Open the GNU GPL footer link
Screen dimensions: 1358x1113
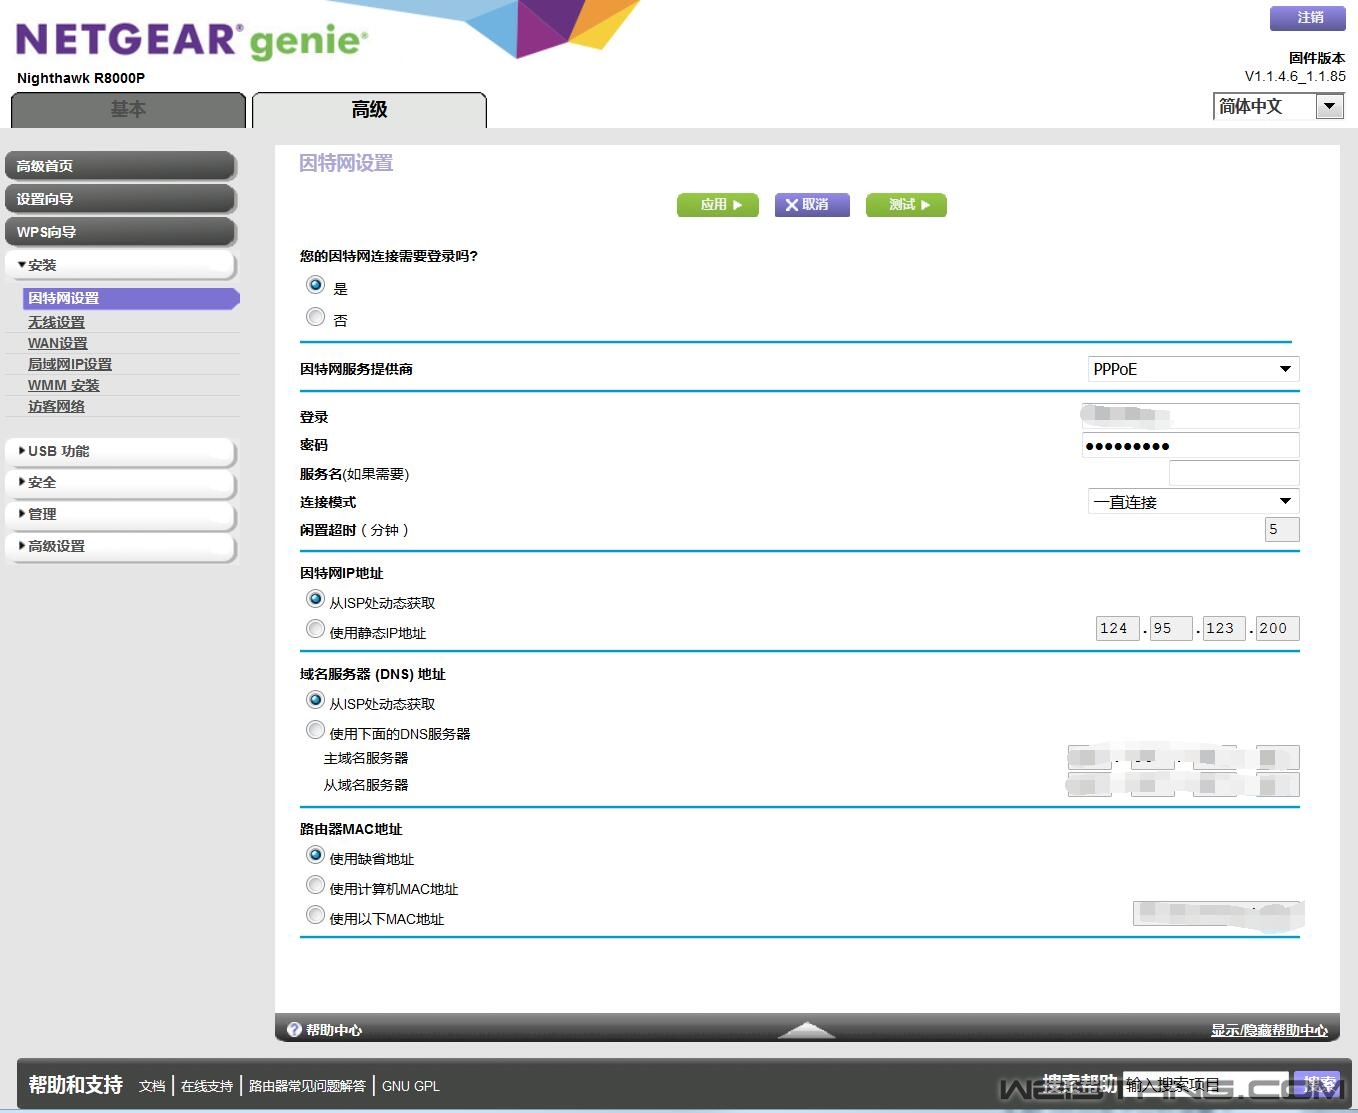coord(410,1086)
